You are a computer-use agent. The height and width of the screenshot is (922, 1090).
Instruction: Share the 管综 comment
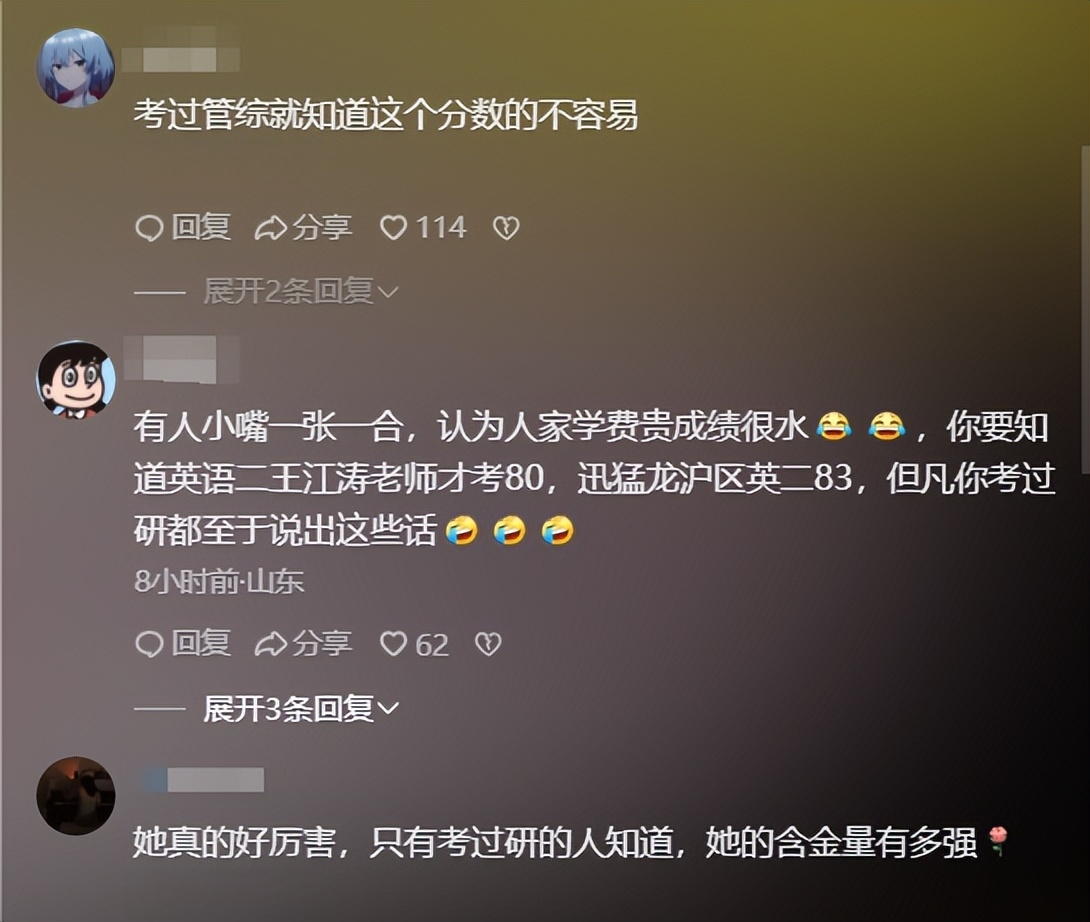[x=303, y=227]
